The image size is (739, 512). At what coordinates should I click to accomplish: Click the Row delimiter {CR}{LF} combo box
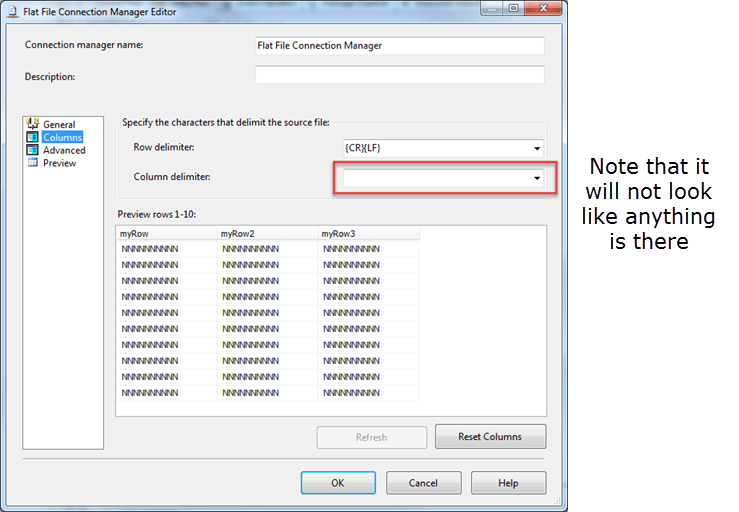[x=443, y=149]
